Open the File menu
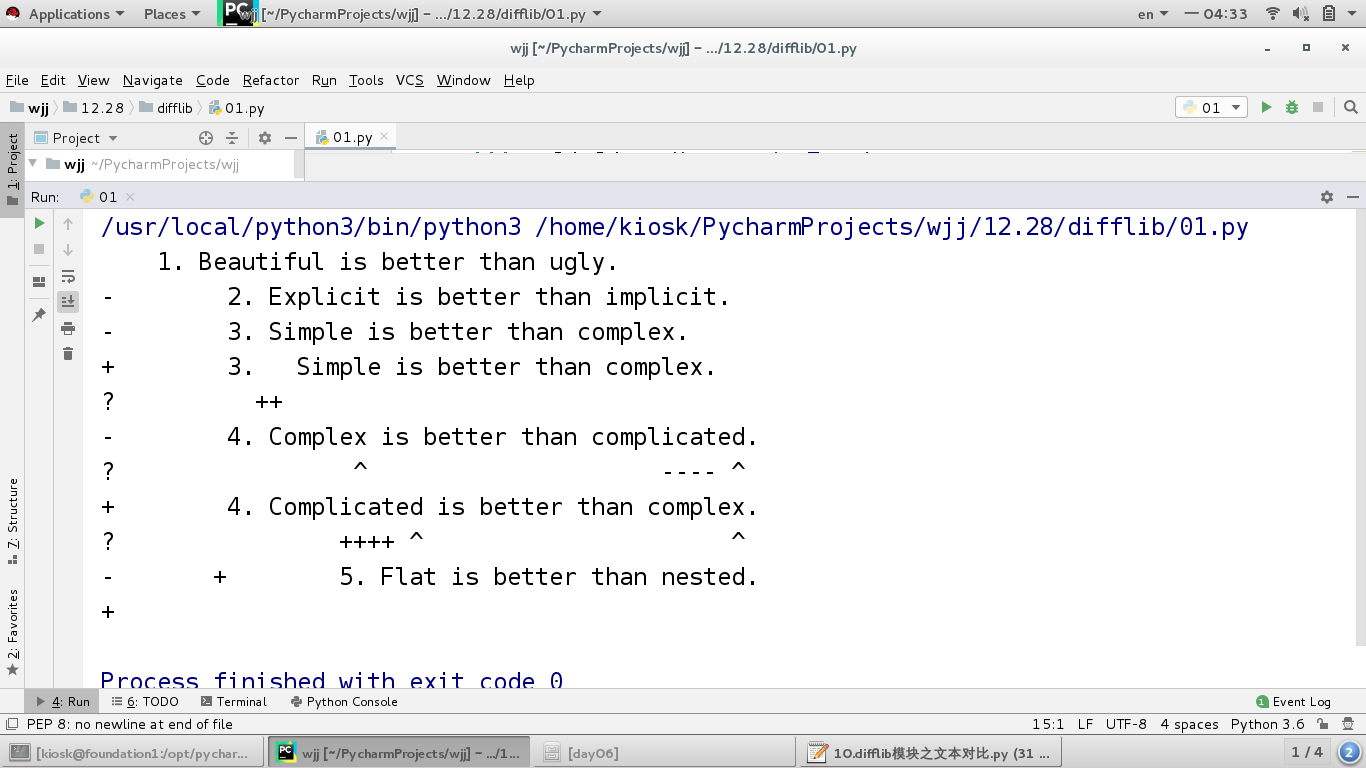The width and height of the screenshot is (1366, 768). 17,80
